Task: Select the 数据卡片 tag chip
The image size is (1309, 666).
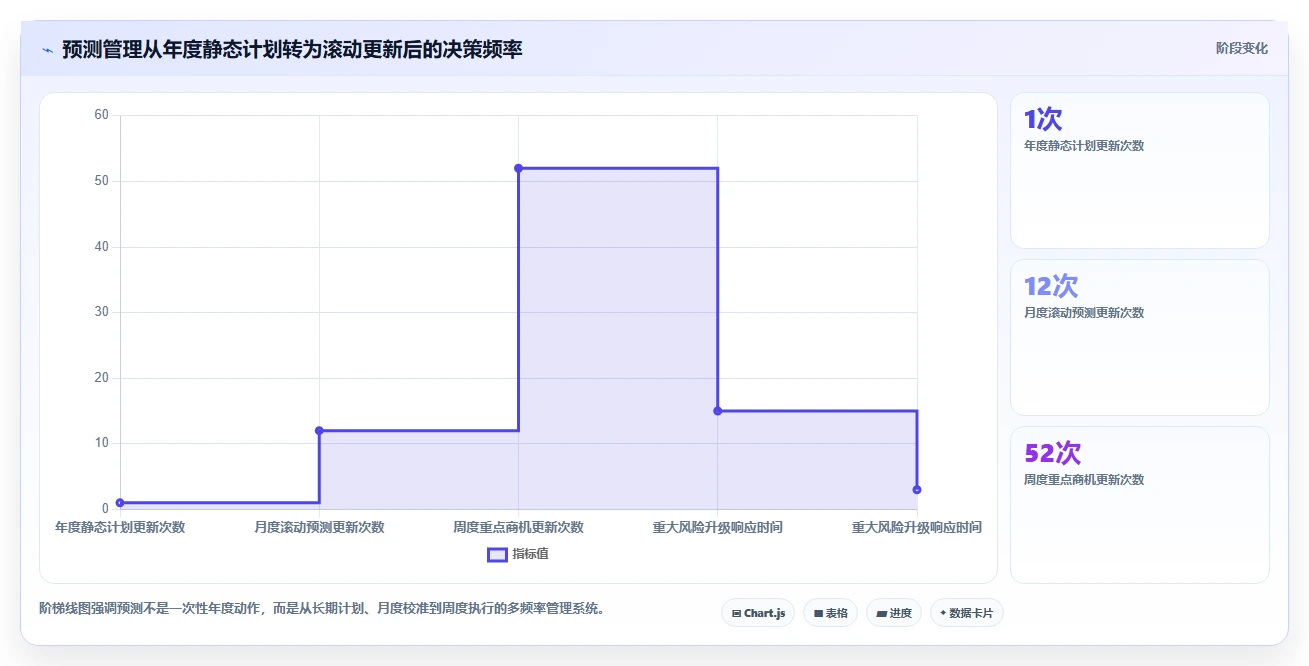Action: pos(966,613)
